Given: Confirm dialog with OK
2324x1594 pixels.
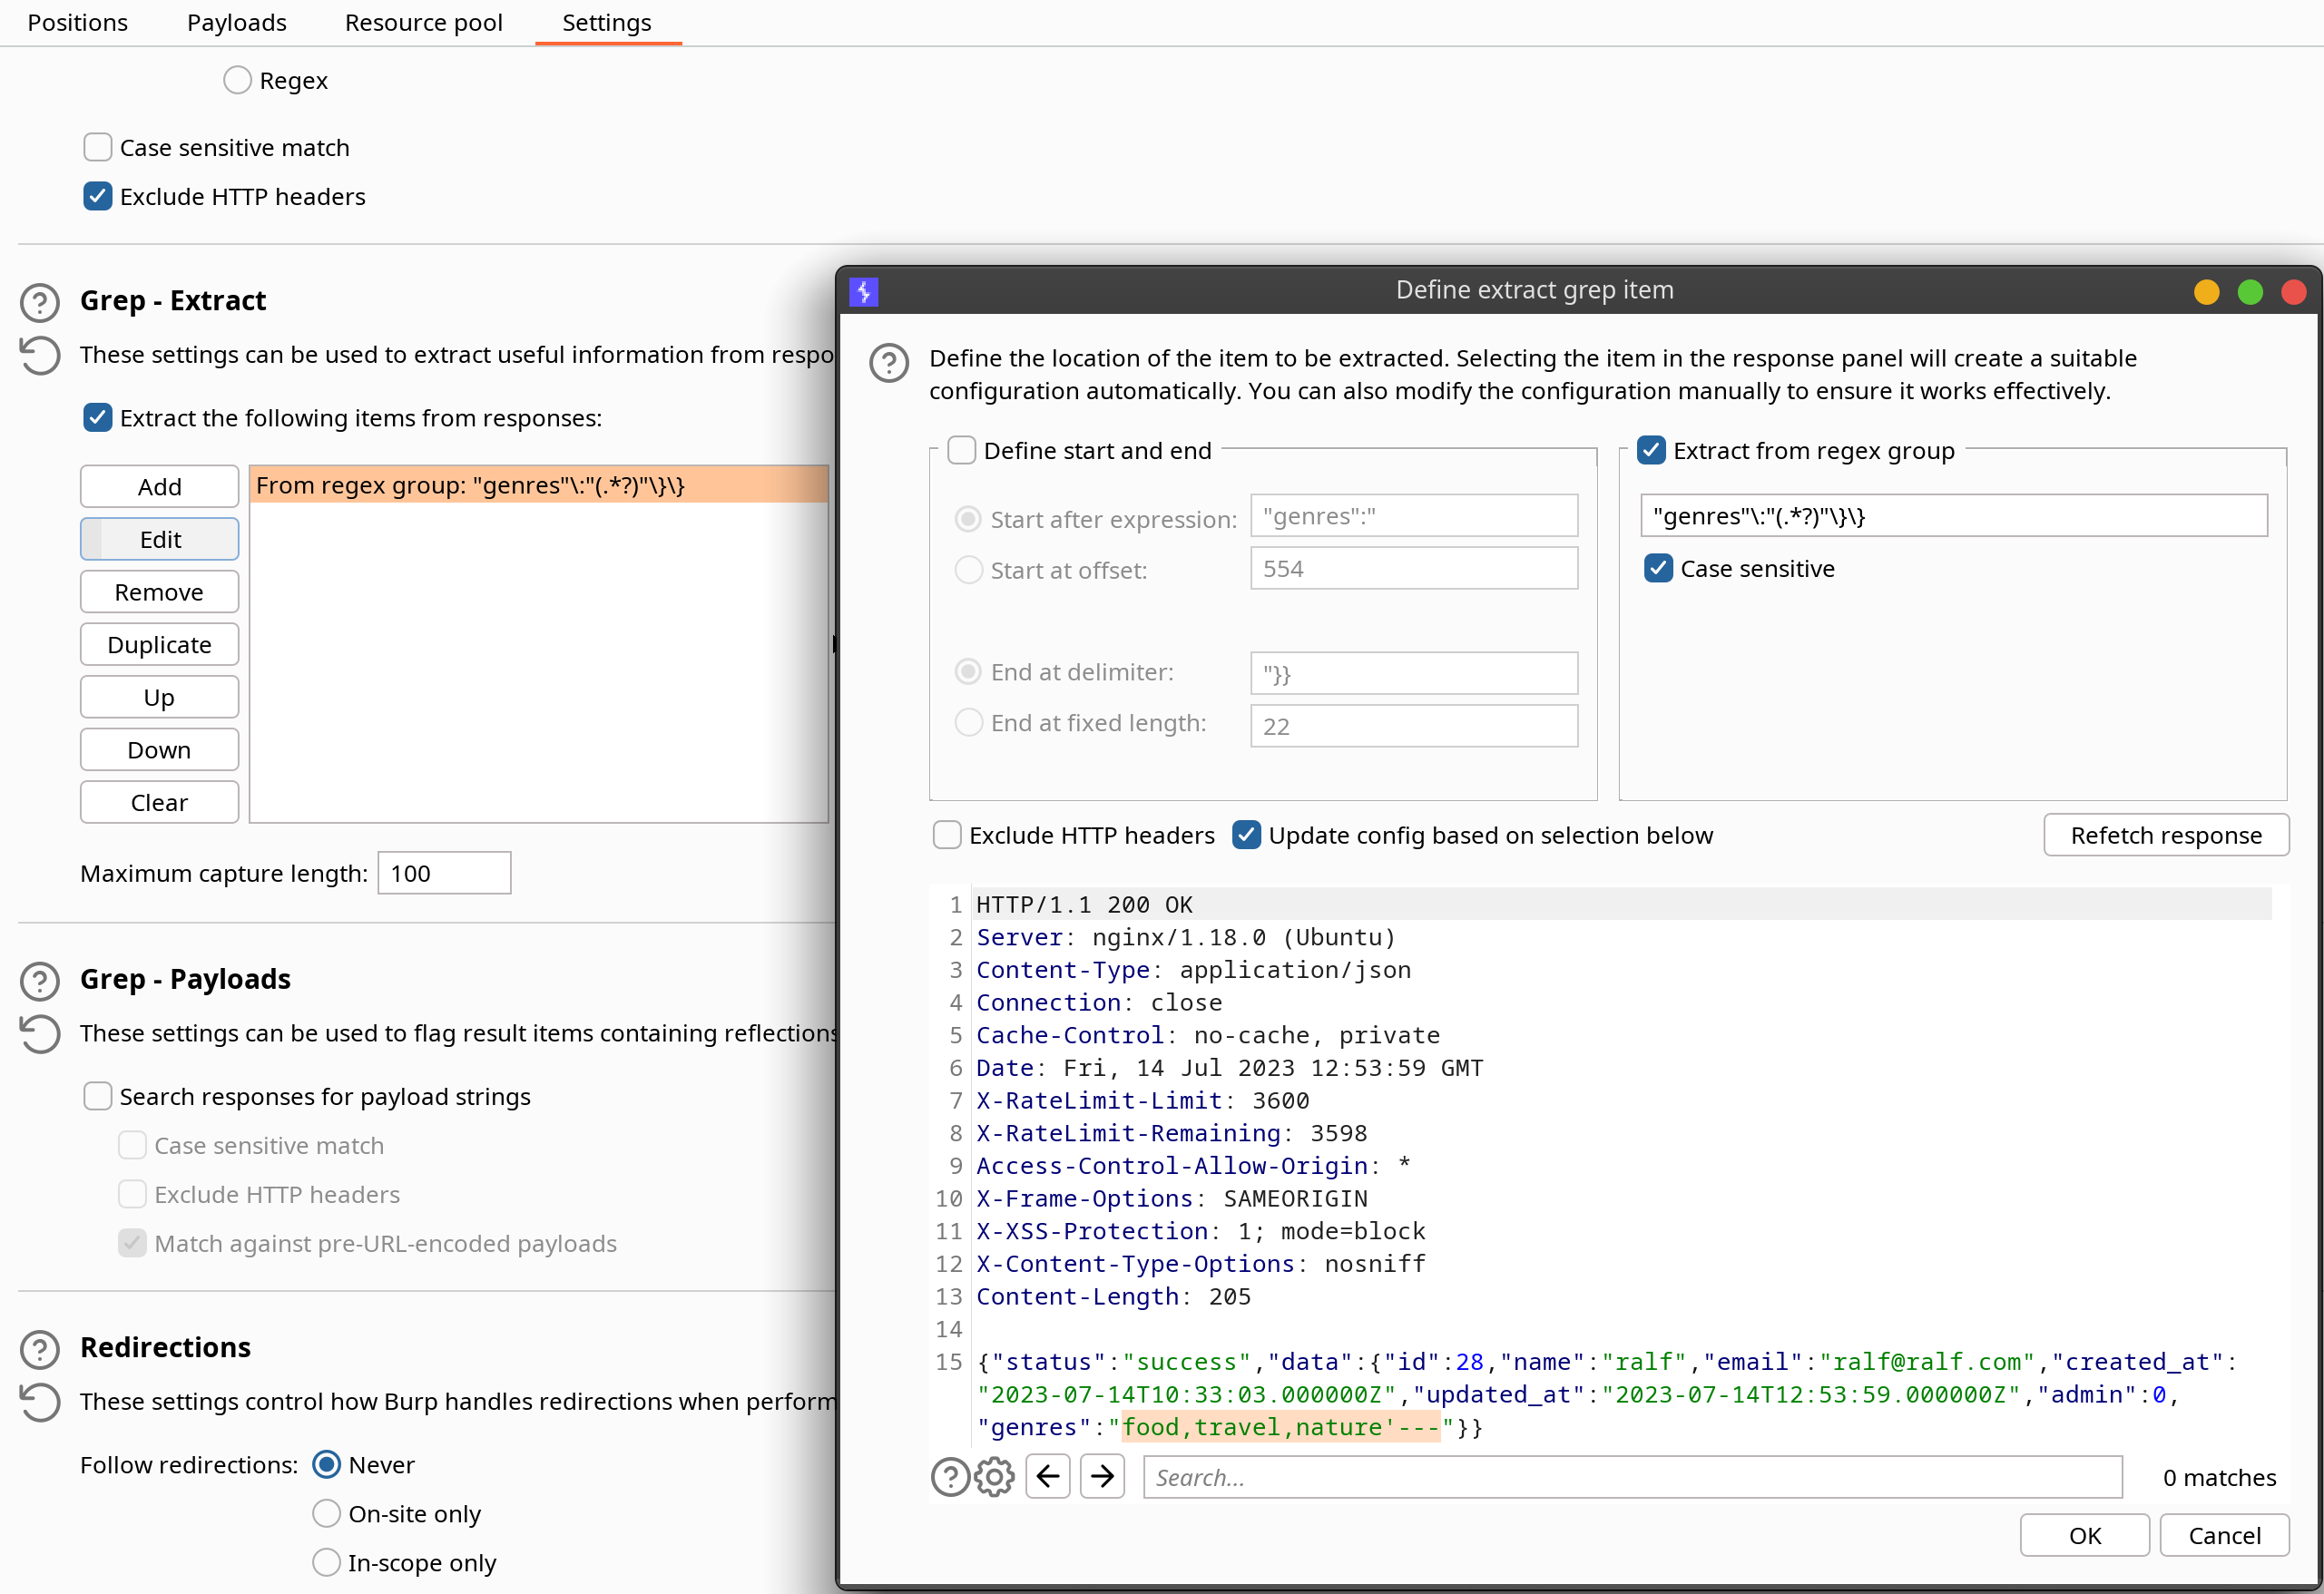Looking at the screenshot, I should [2085, 1536].
